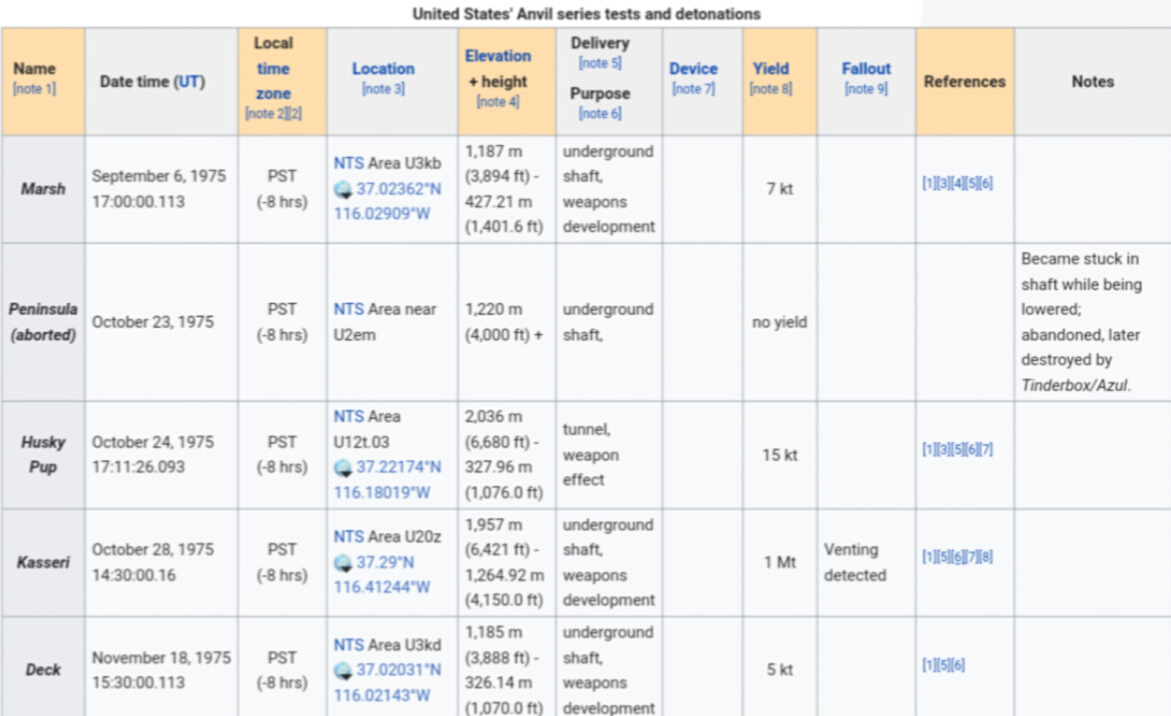Click the globe icon in the Husky Pup row
The image size is (1171, 716).
343,468
